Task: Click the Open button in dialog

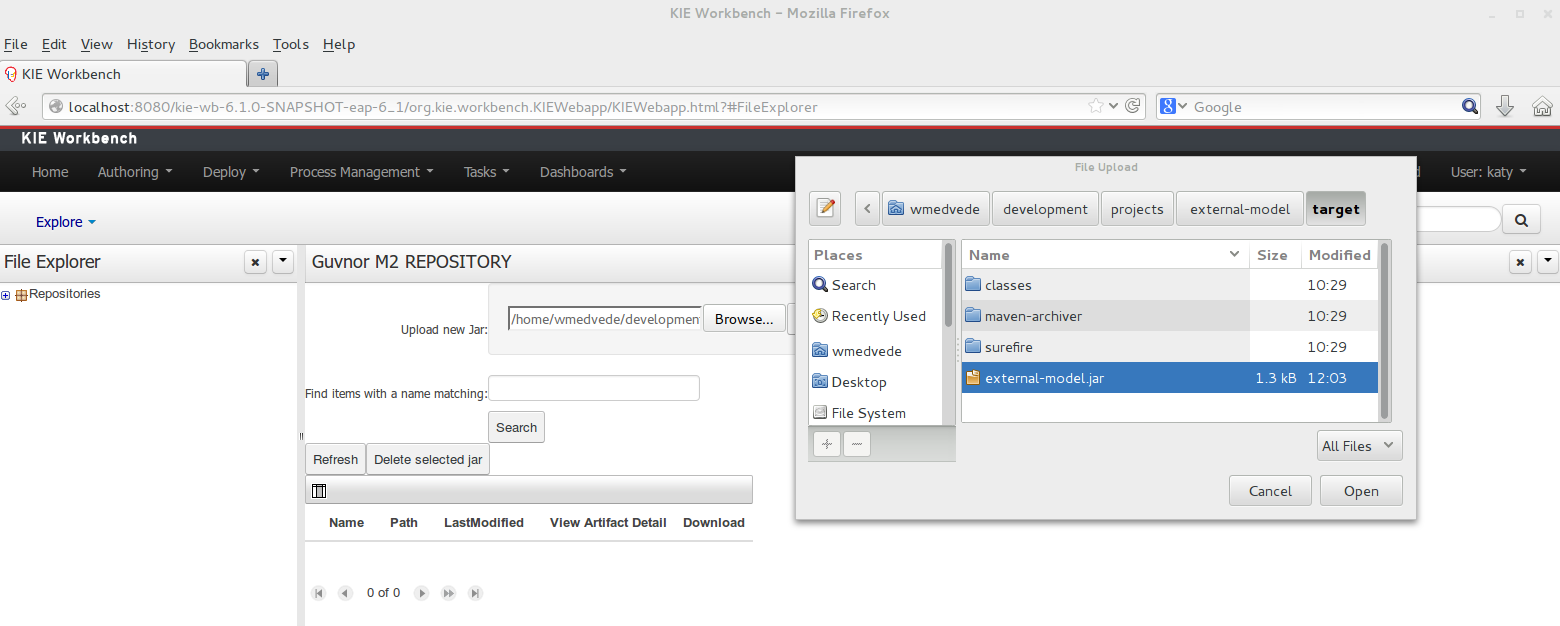Action: click(1360, 491)
